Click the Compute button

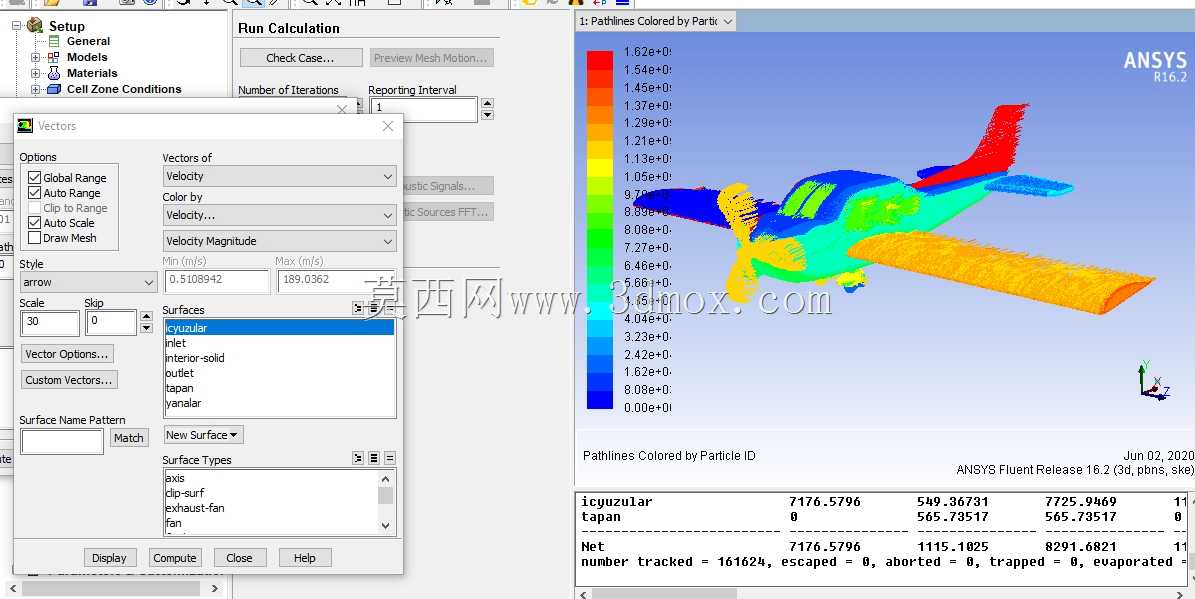175,558
